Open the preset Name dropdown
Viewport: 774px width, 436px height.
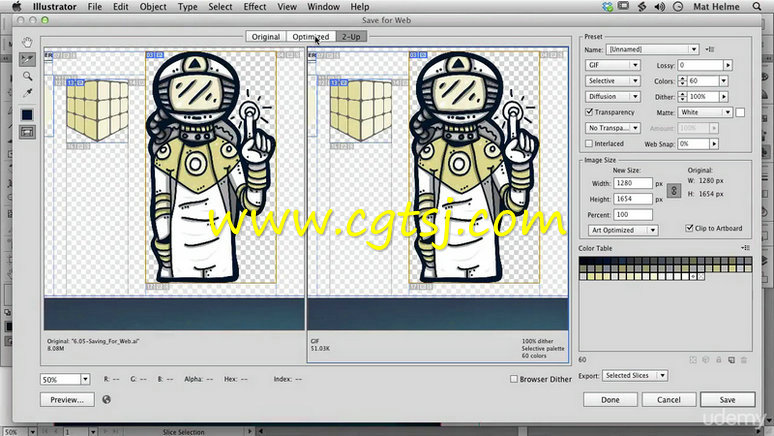coord(652,49)
